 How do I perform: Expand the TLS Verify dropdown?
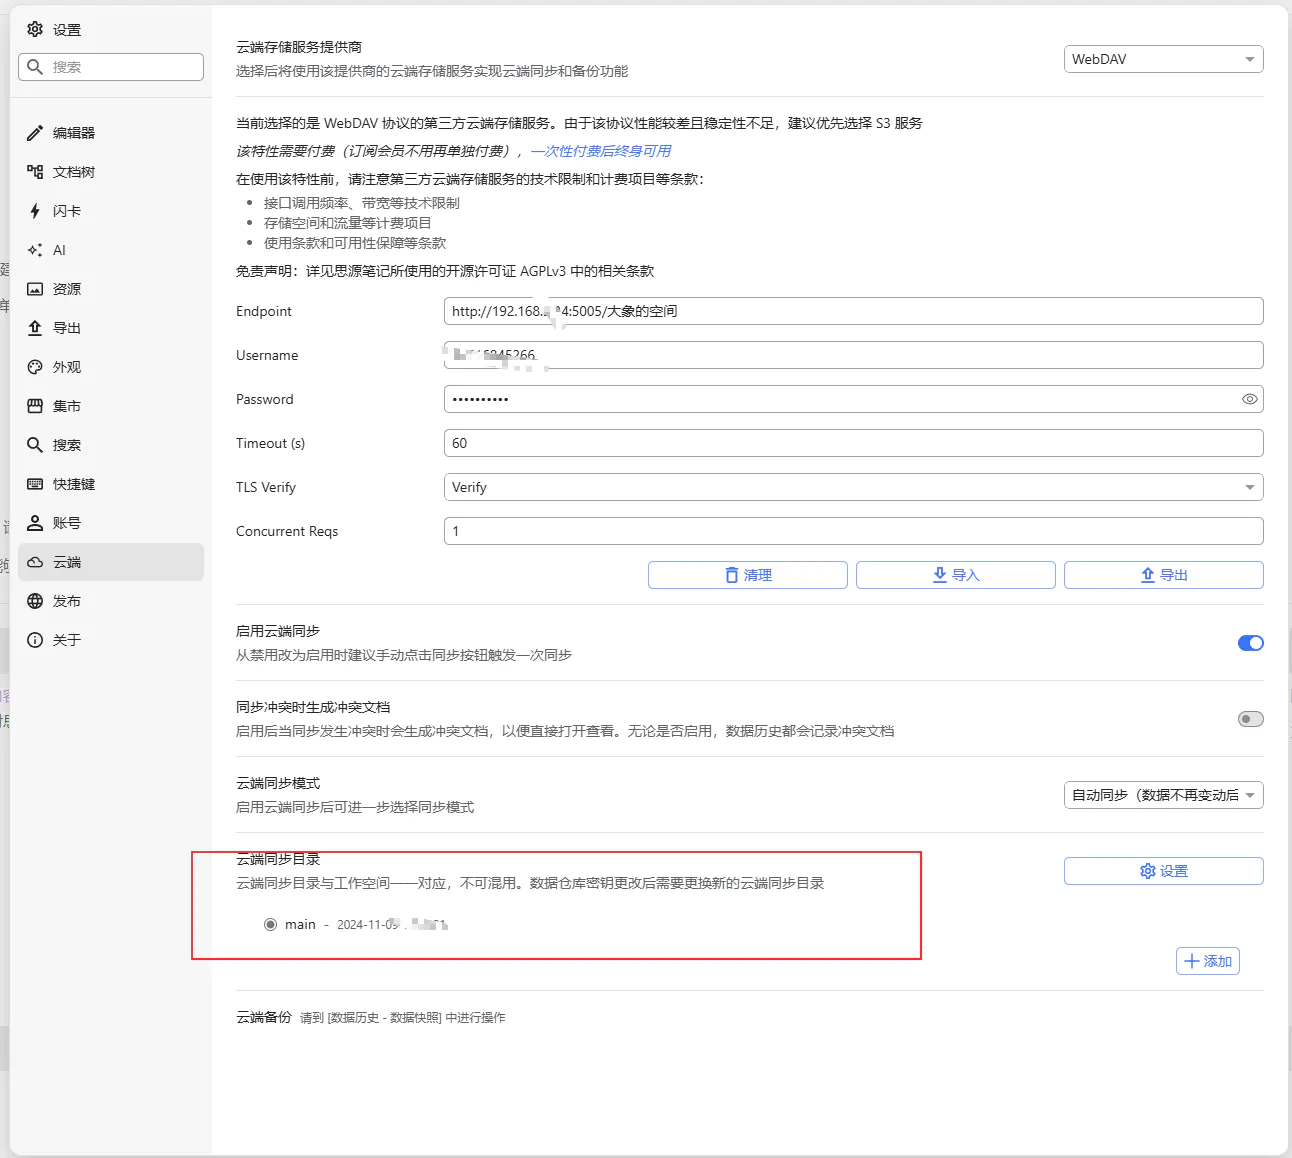(x=853, y=487)
